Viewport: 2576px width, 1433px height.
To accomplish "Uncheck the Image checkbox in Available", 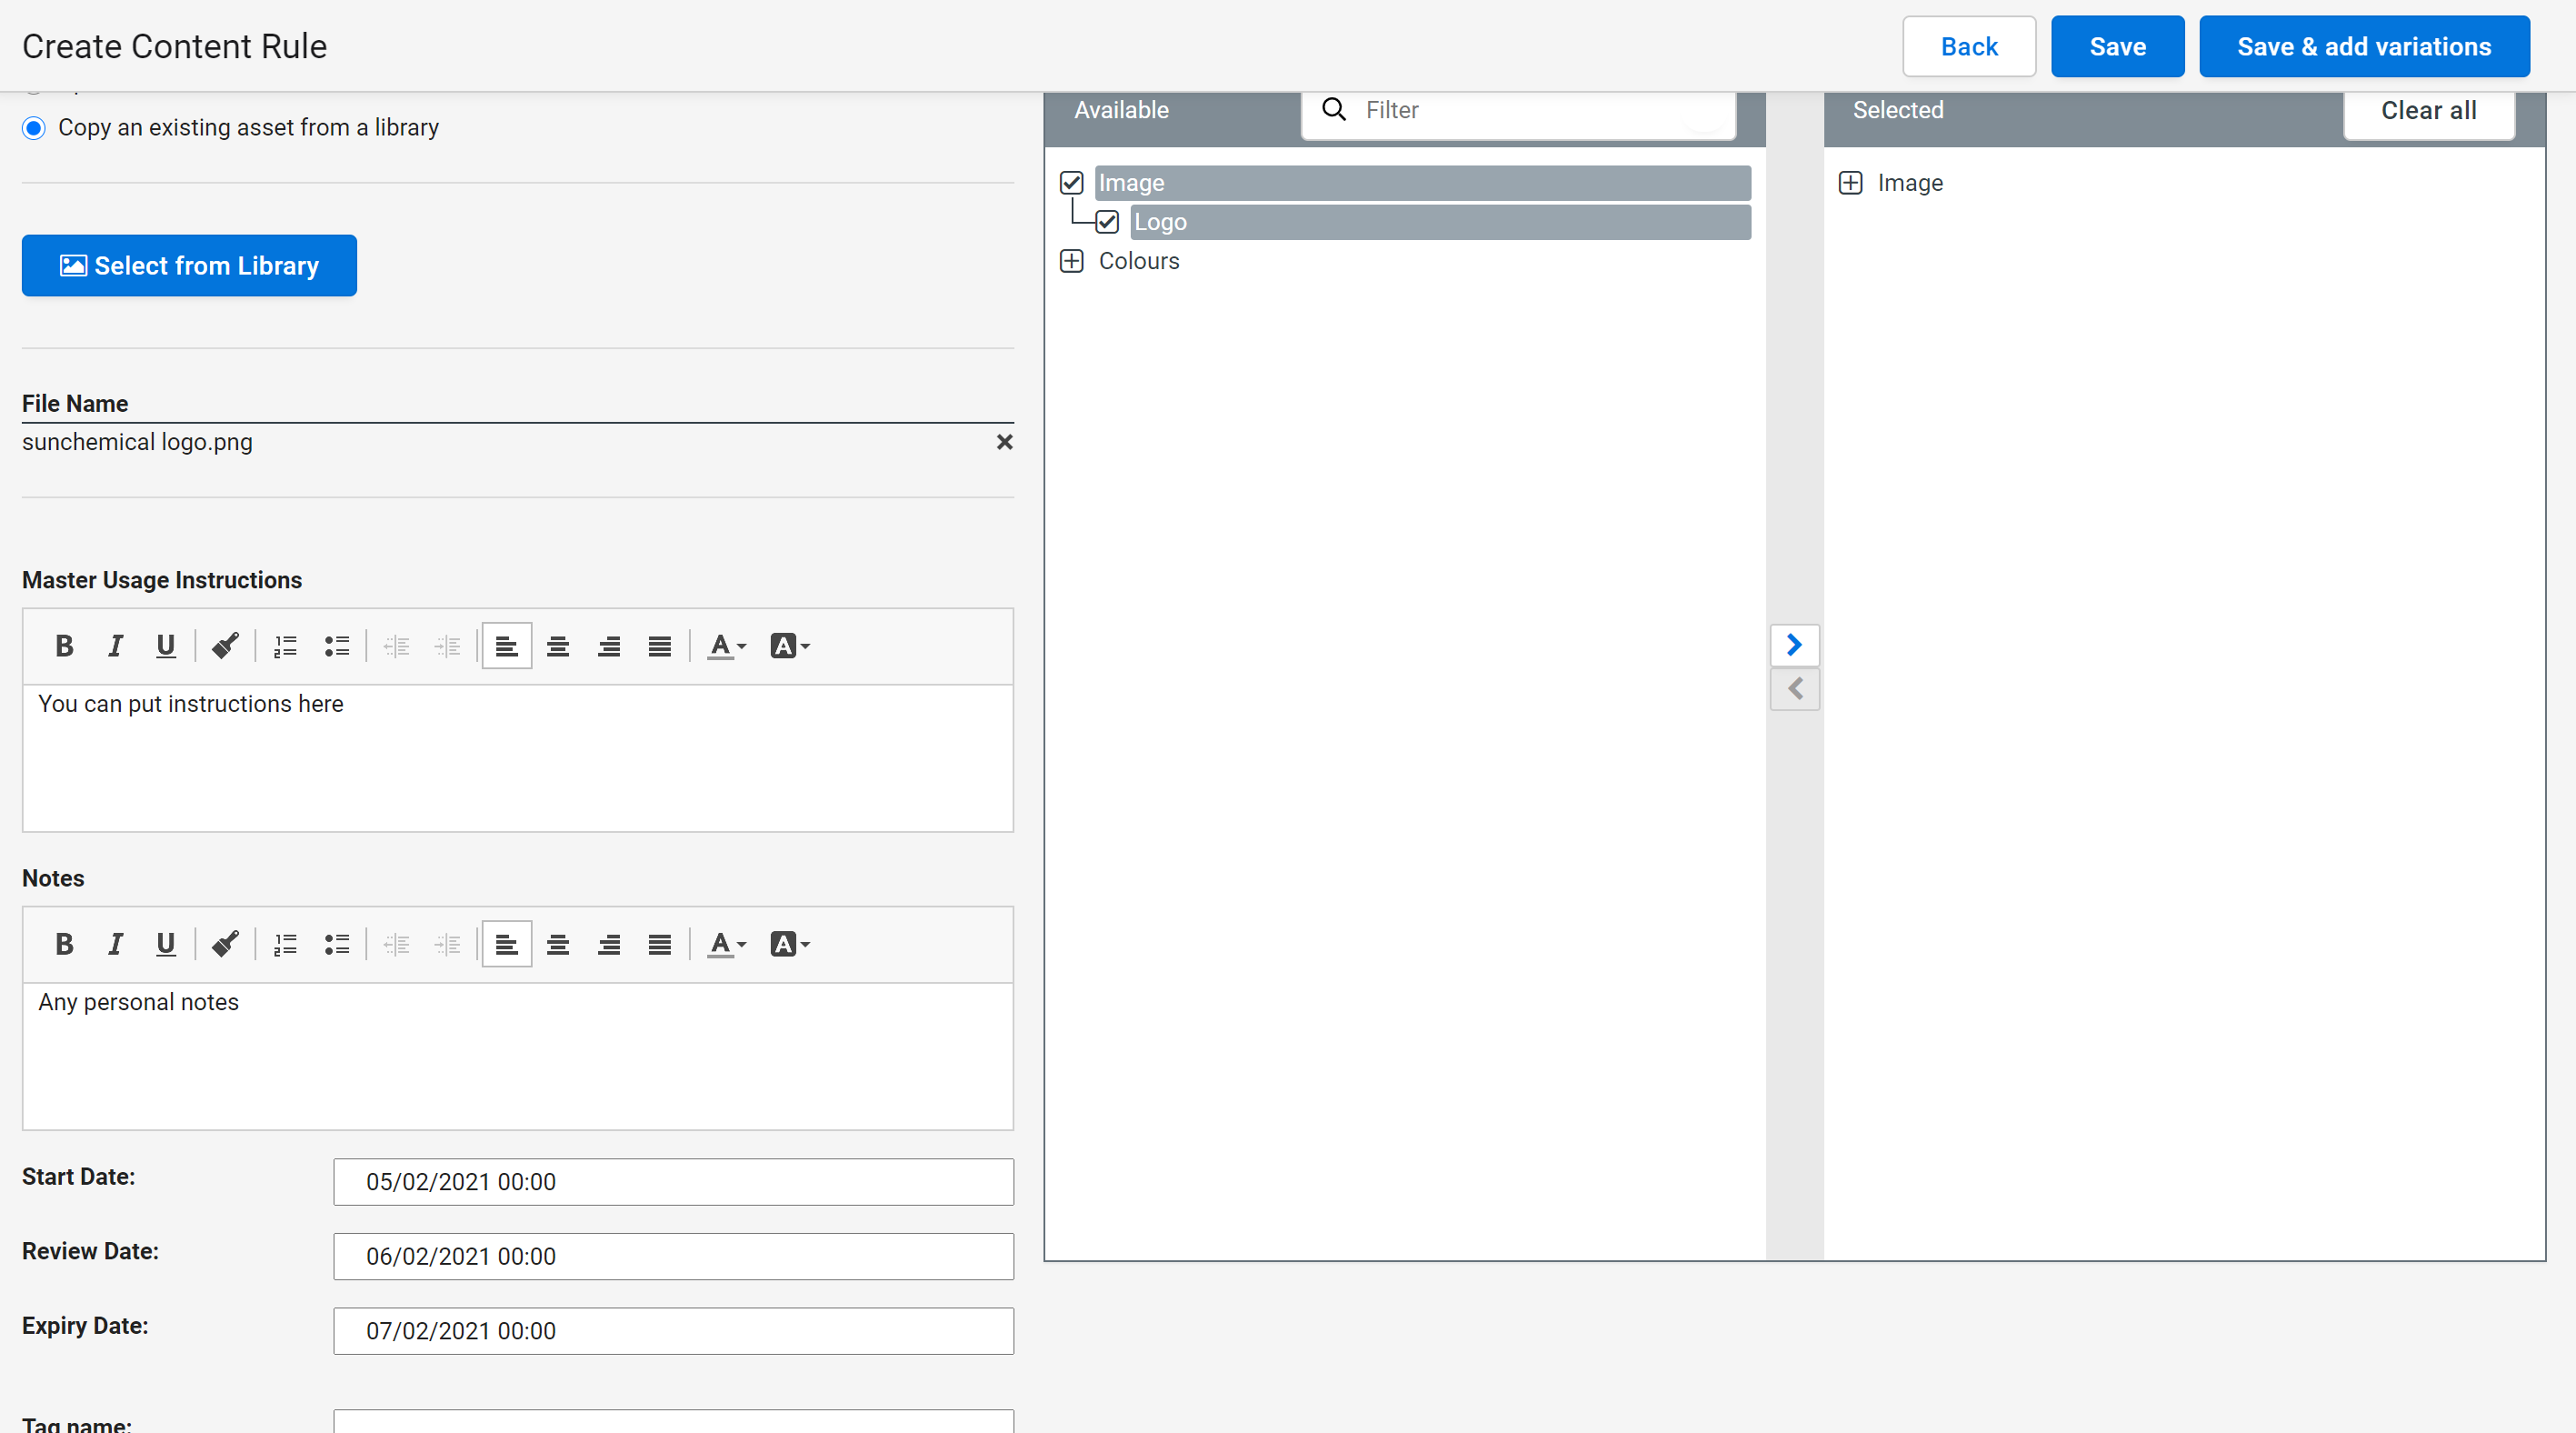I will pos(1071,183).
